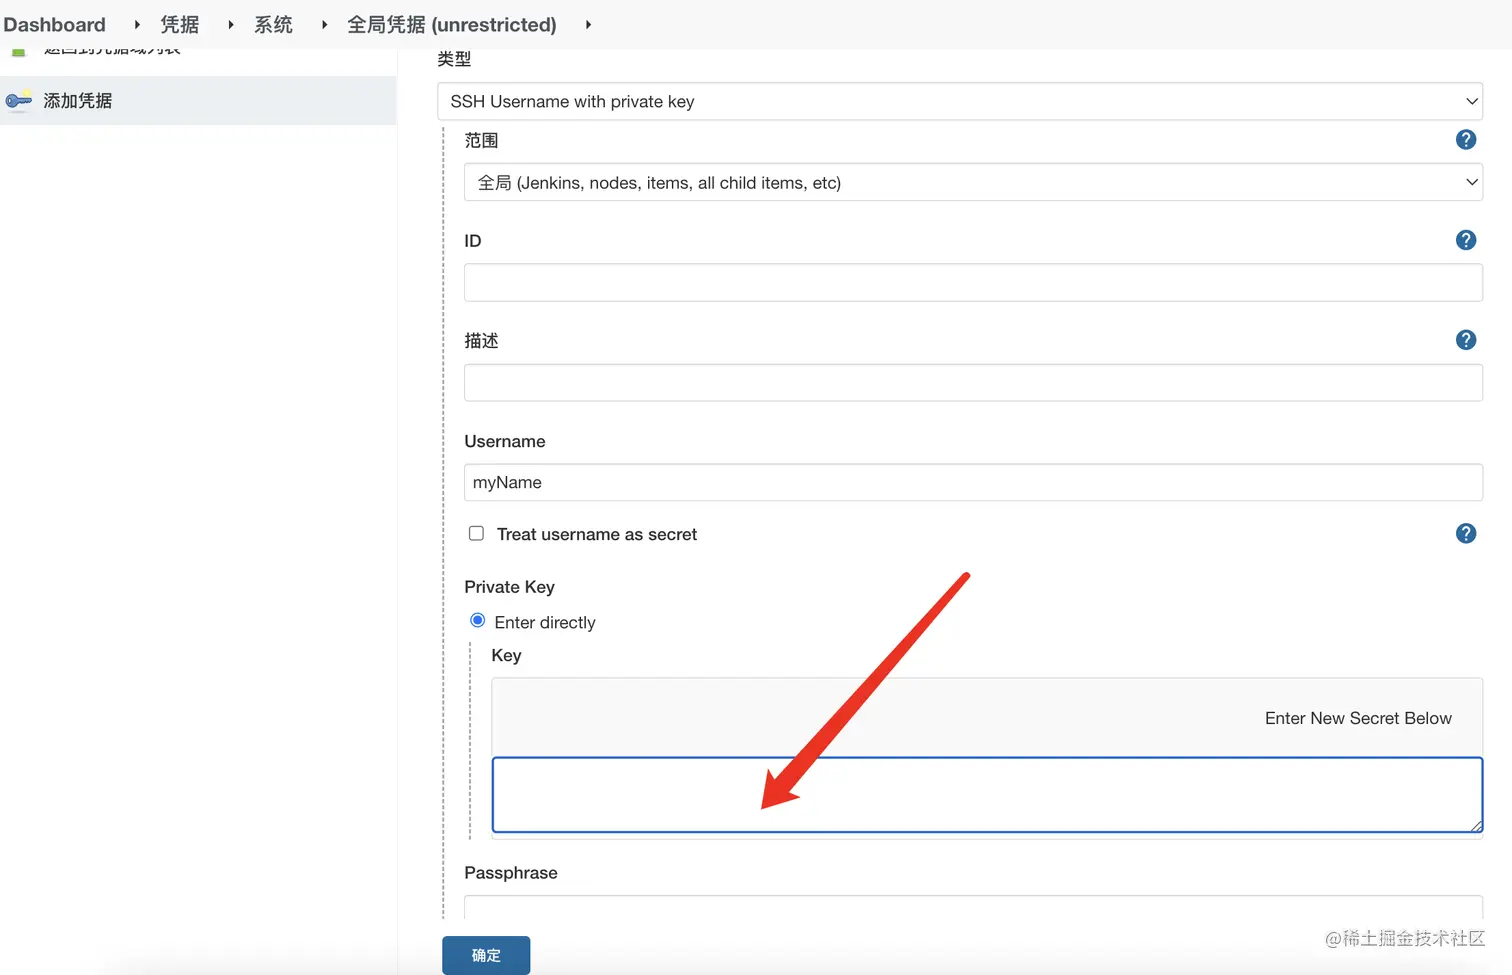
Task: Click the key icon beside 添加凭据
Action: click(19, 100)
